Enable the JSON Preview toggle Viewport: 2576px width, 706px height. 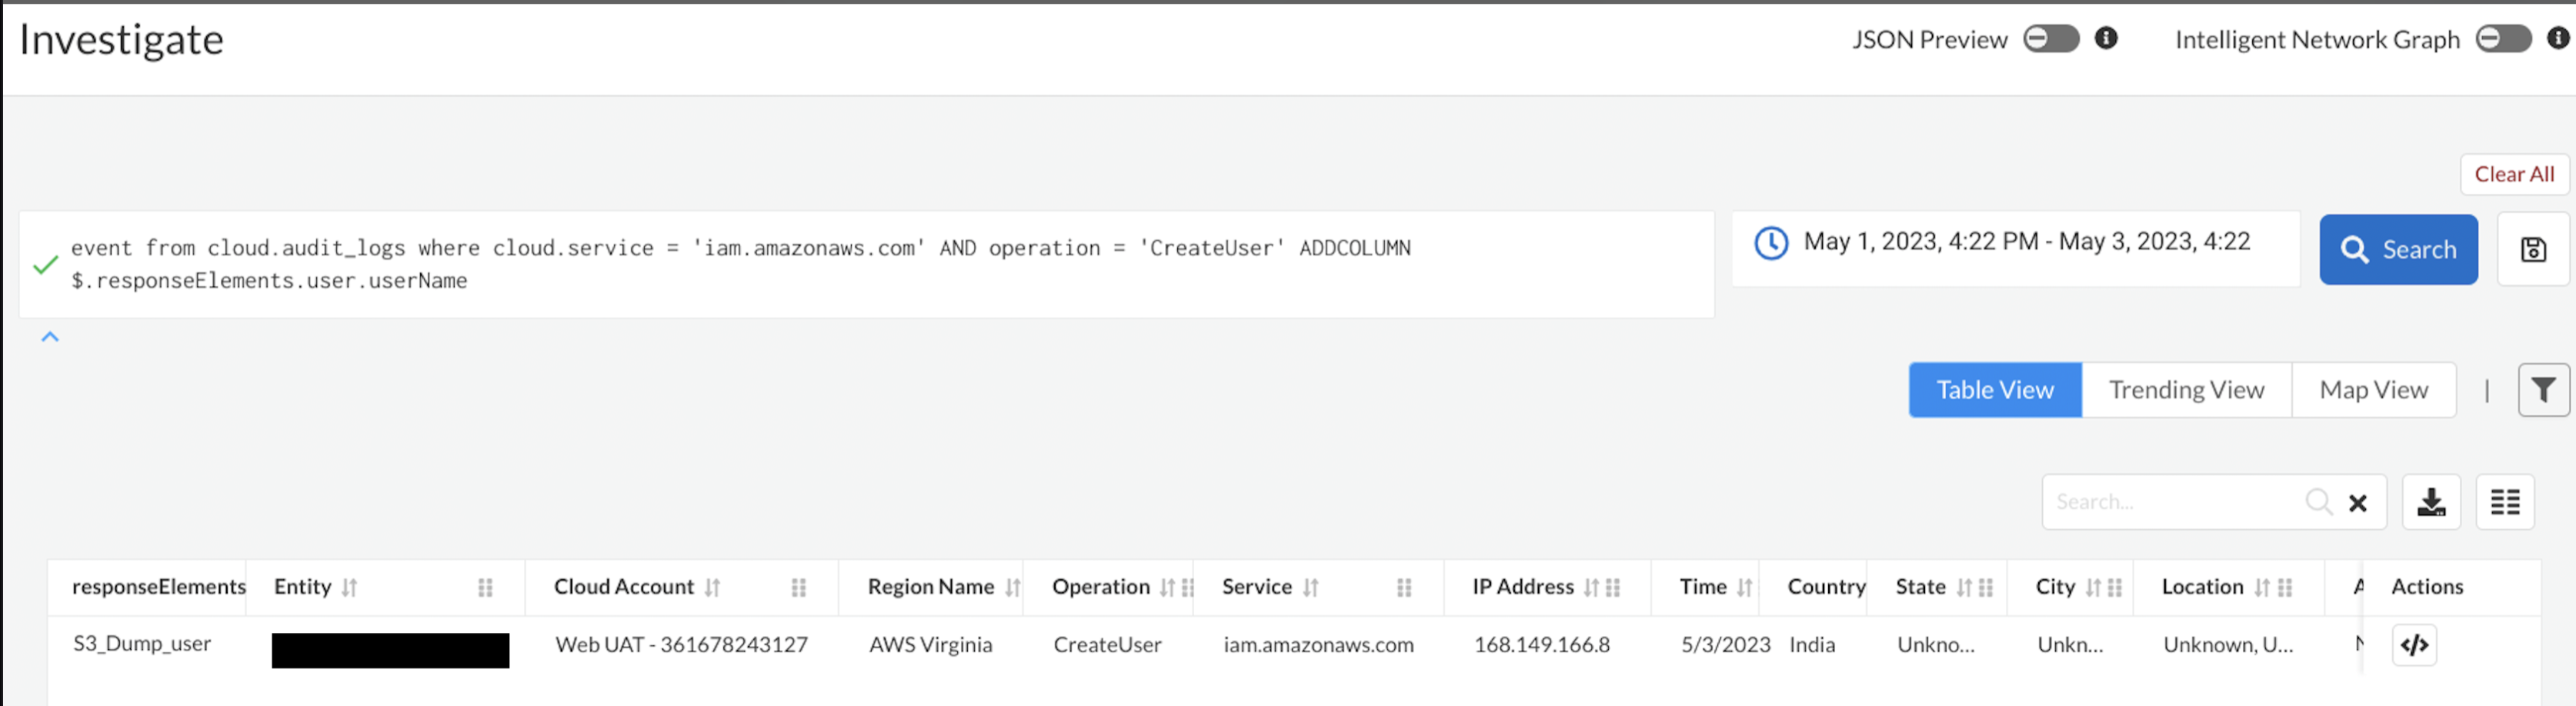pos(2050,38)
